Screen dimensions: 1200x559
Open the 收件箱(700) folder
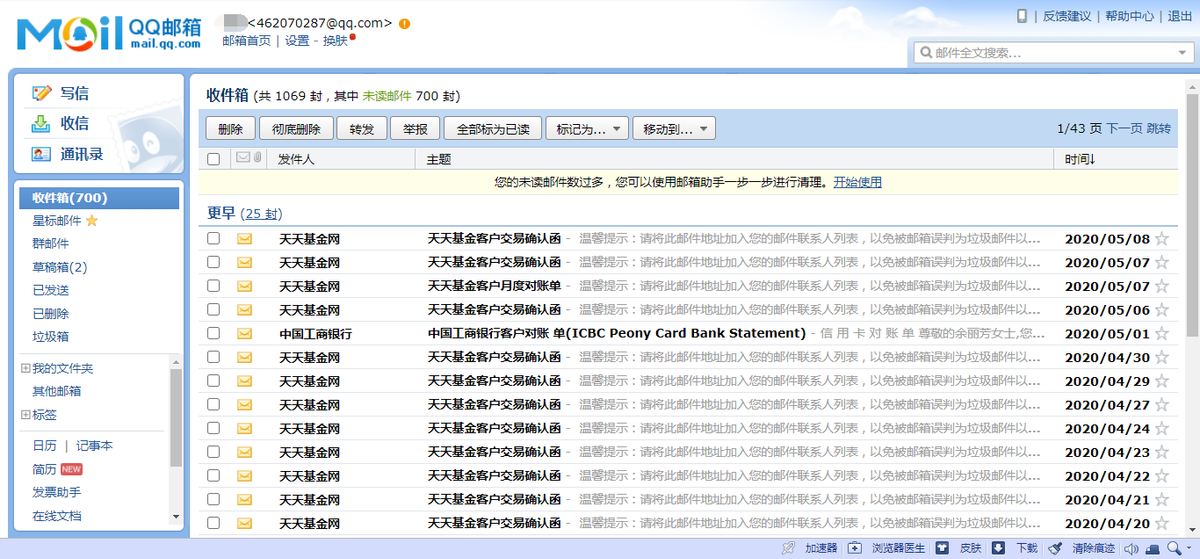[99, 198]
